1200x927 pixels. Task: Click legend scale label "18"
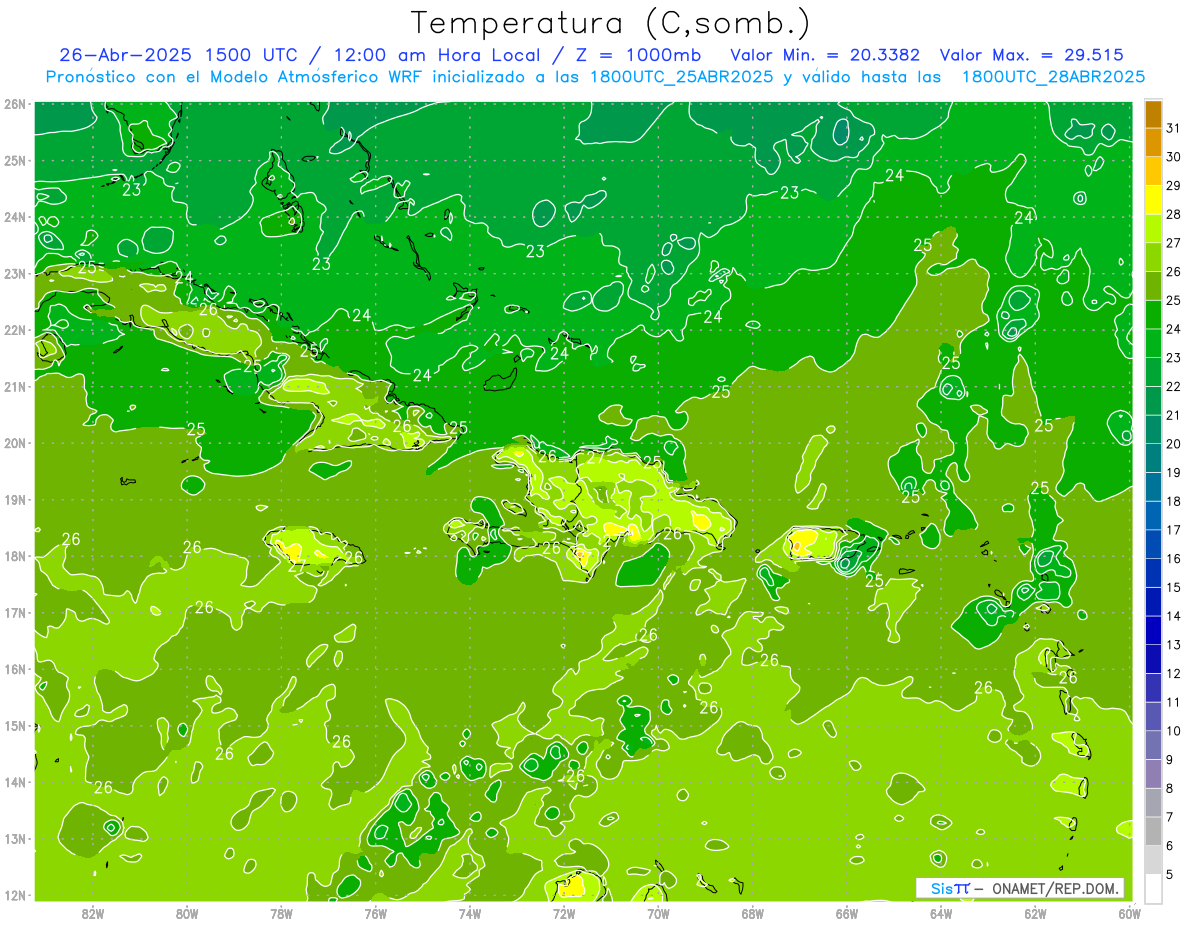(1174, 501)
